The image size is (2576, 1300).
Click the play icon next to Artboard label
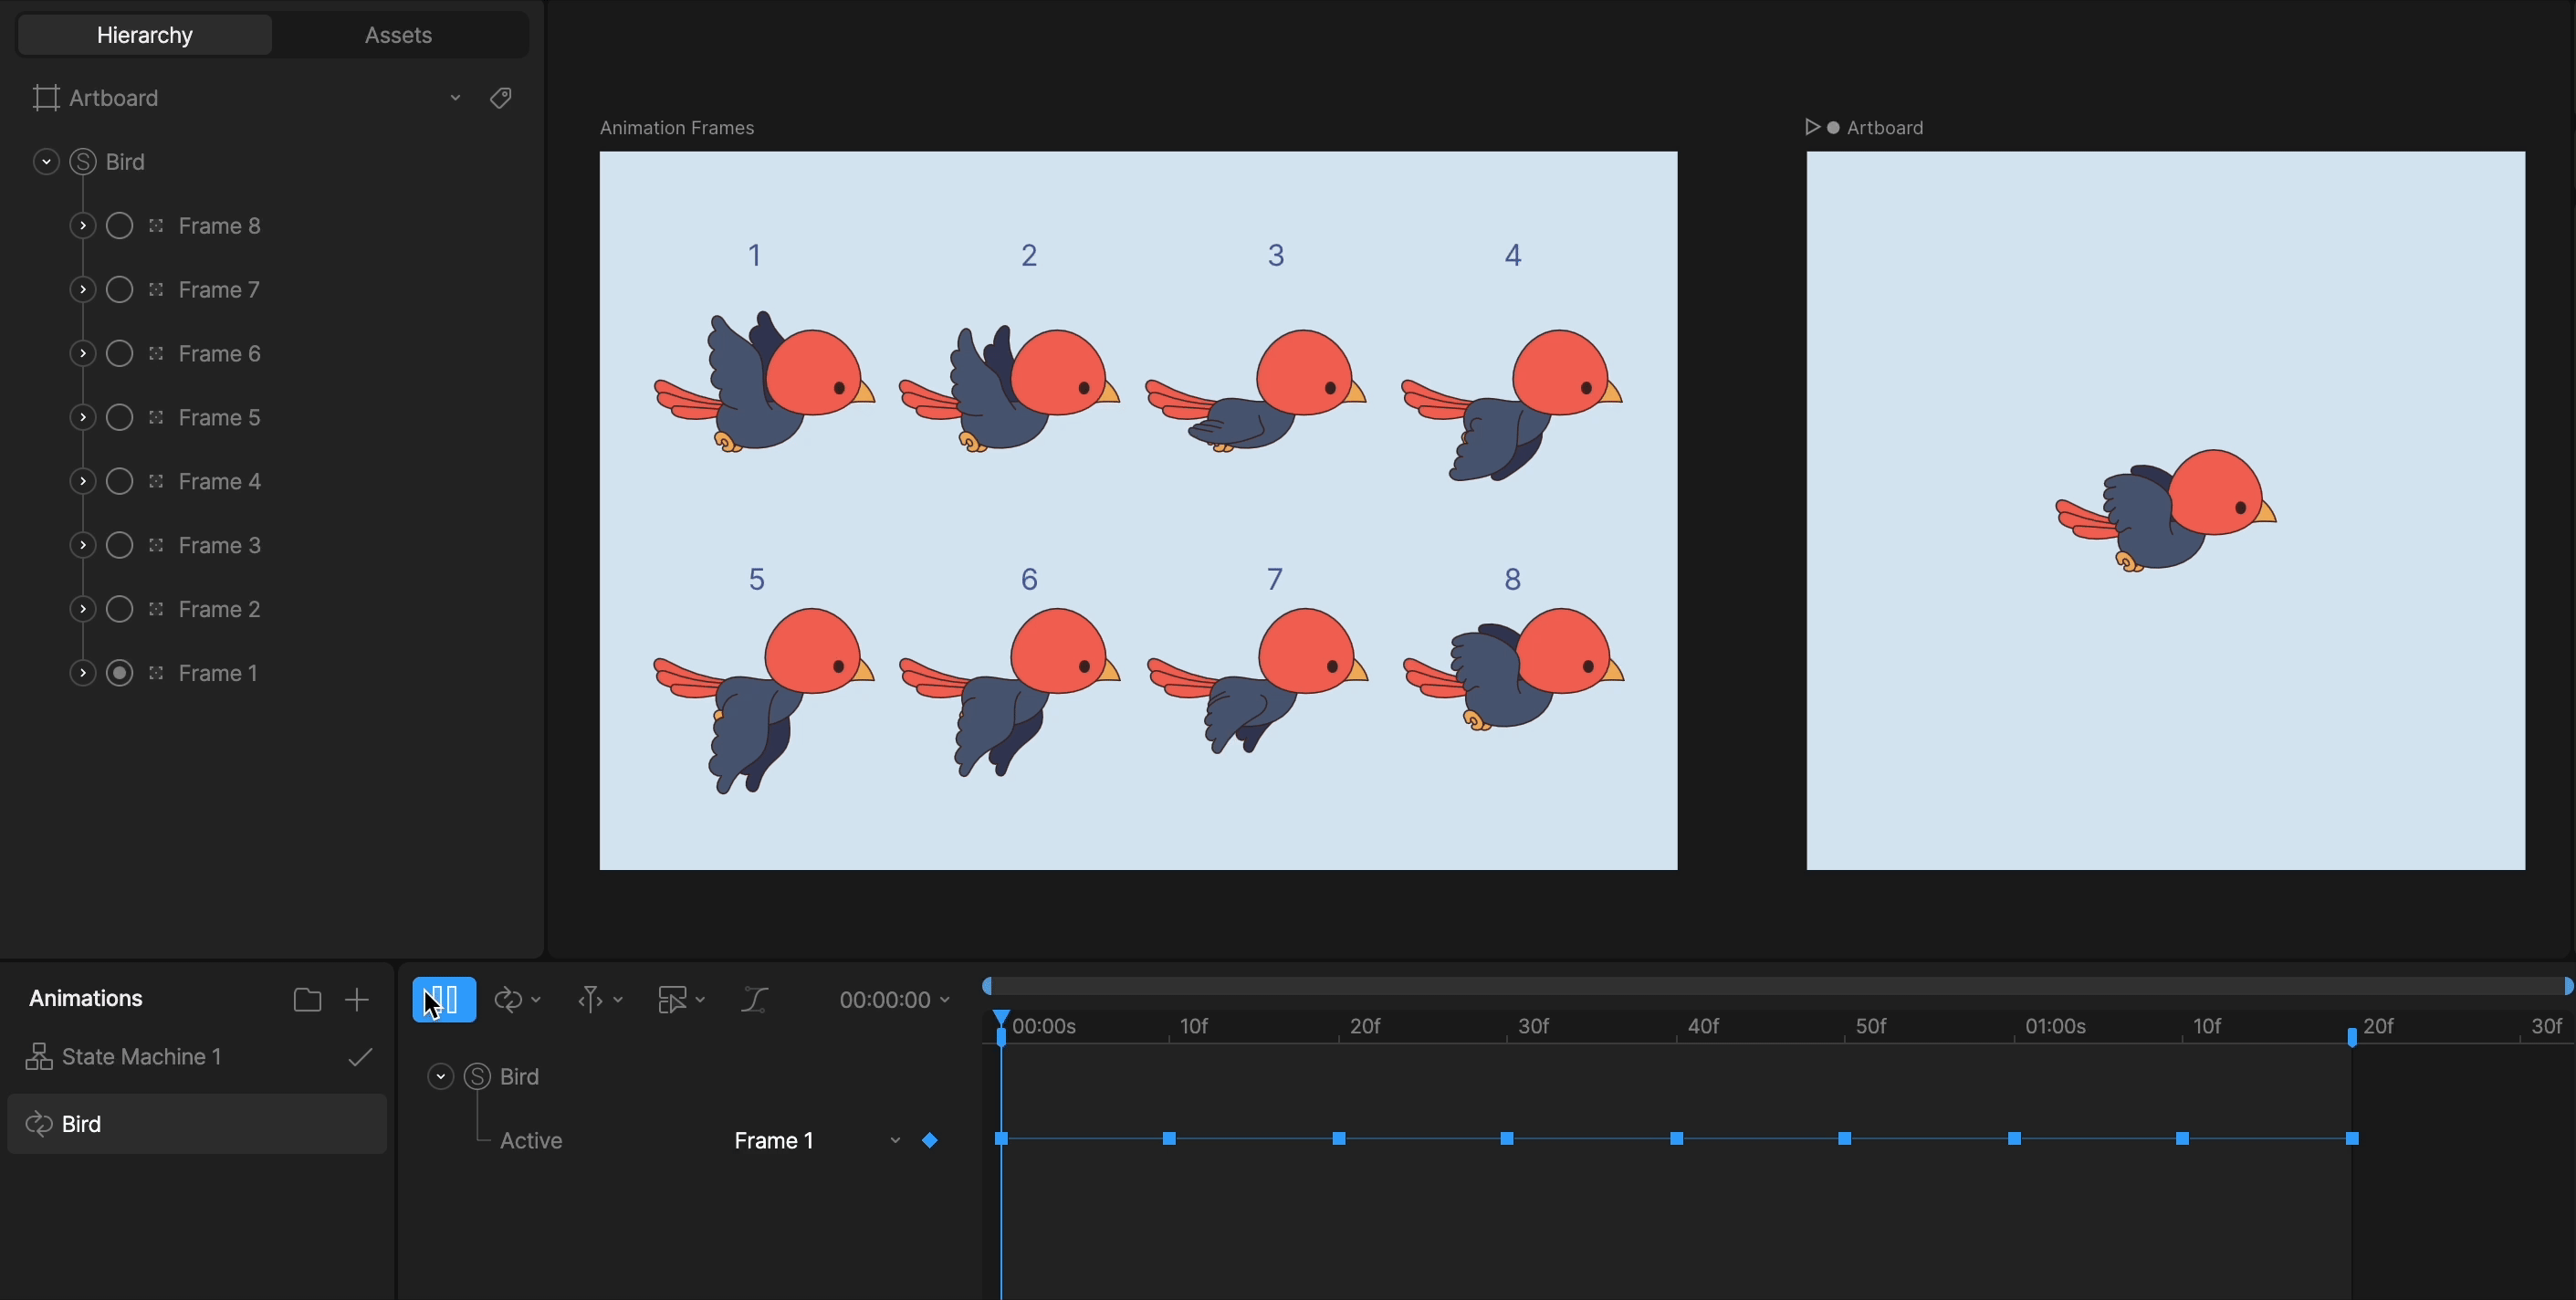(x=1811, y=127)
